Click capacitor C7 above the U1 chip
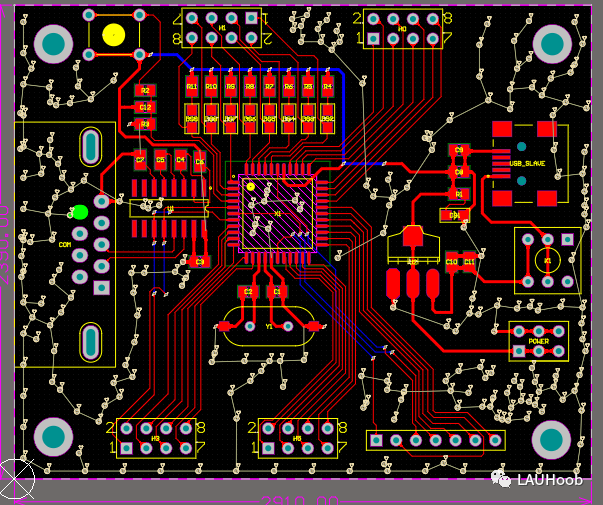 tap(140, 160)
